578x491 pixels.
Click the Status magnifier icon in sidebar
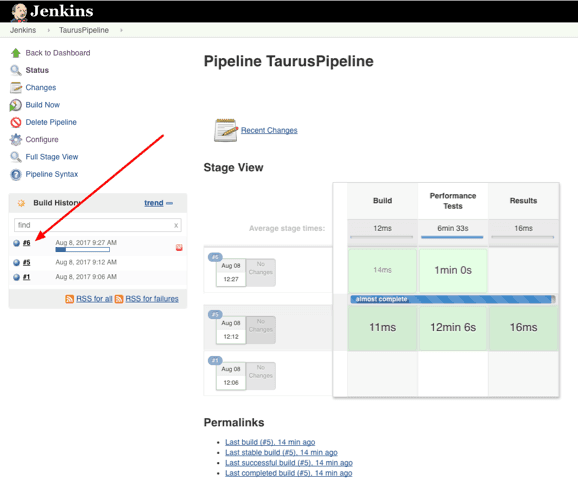15,70
